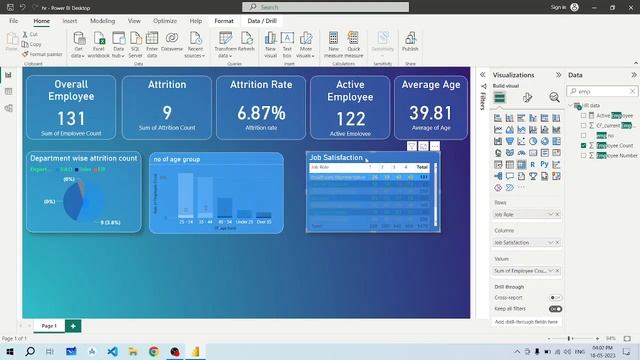Remove the Job Role field from Rows
Image resolution: width=640 pixels, height=360 pixels.
[x=557, y=214]
